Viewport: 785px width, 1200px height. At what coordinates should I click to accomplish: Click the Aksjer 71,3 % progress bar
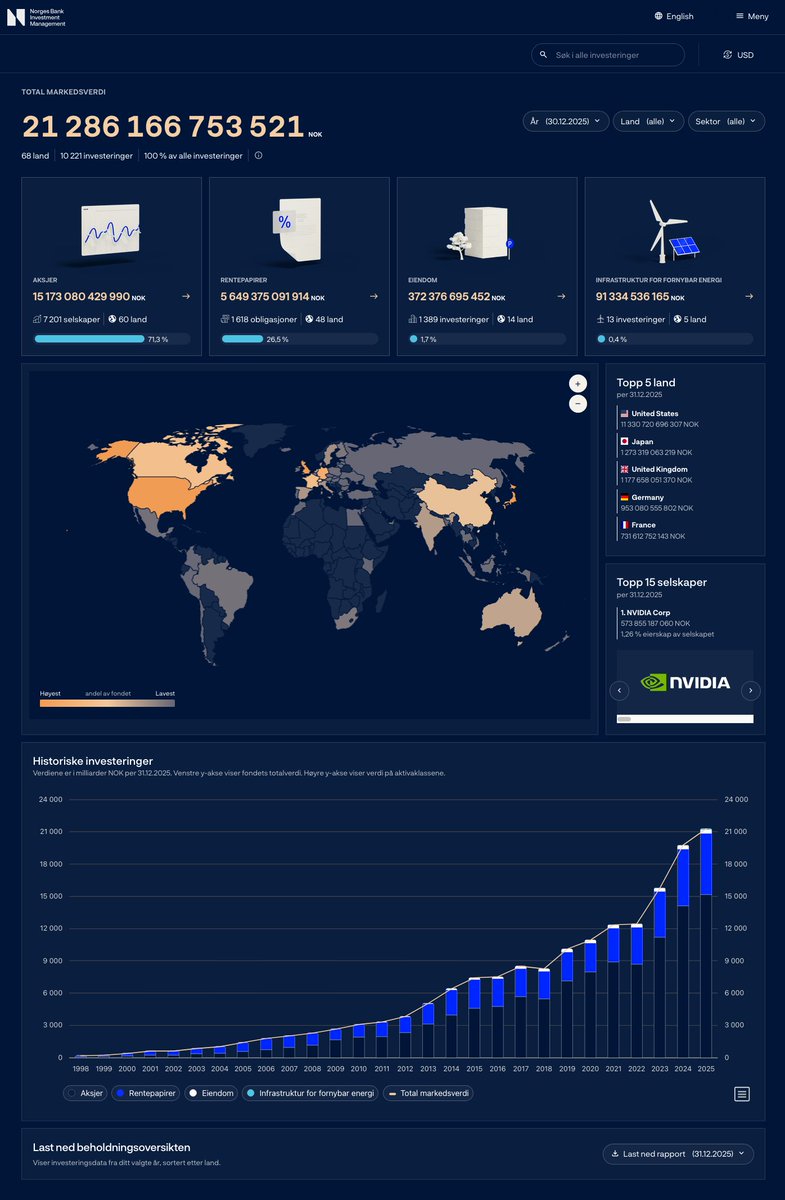coord(111,339)
